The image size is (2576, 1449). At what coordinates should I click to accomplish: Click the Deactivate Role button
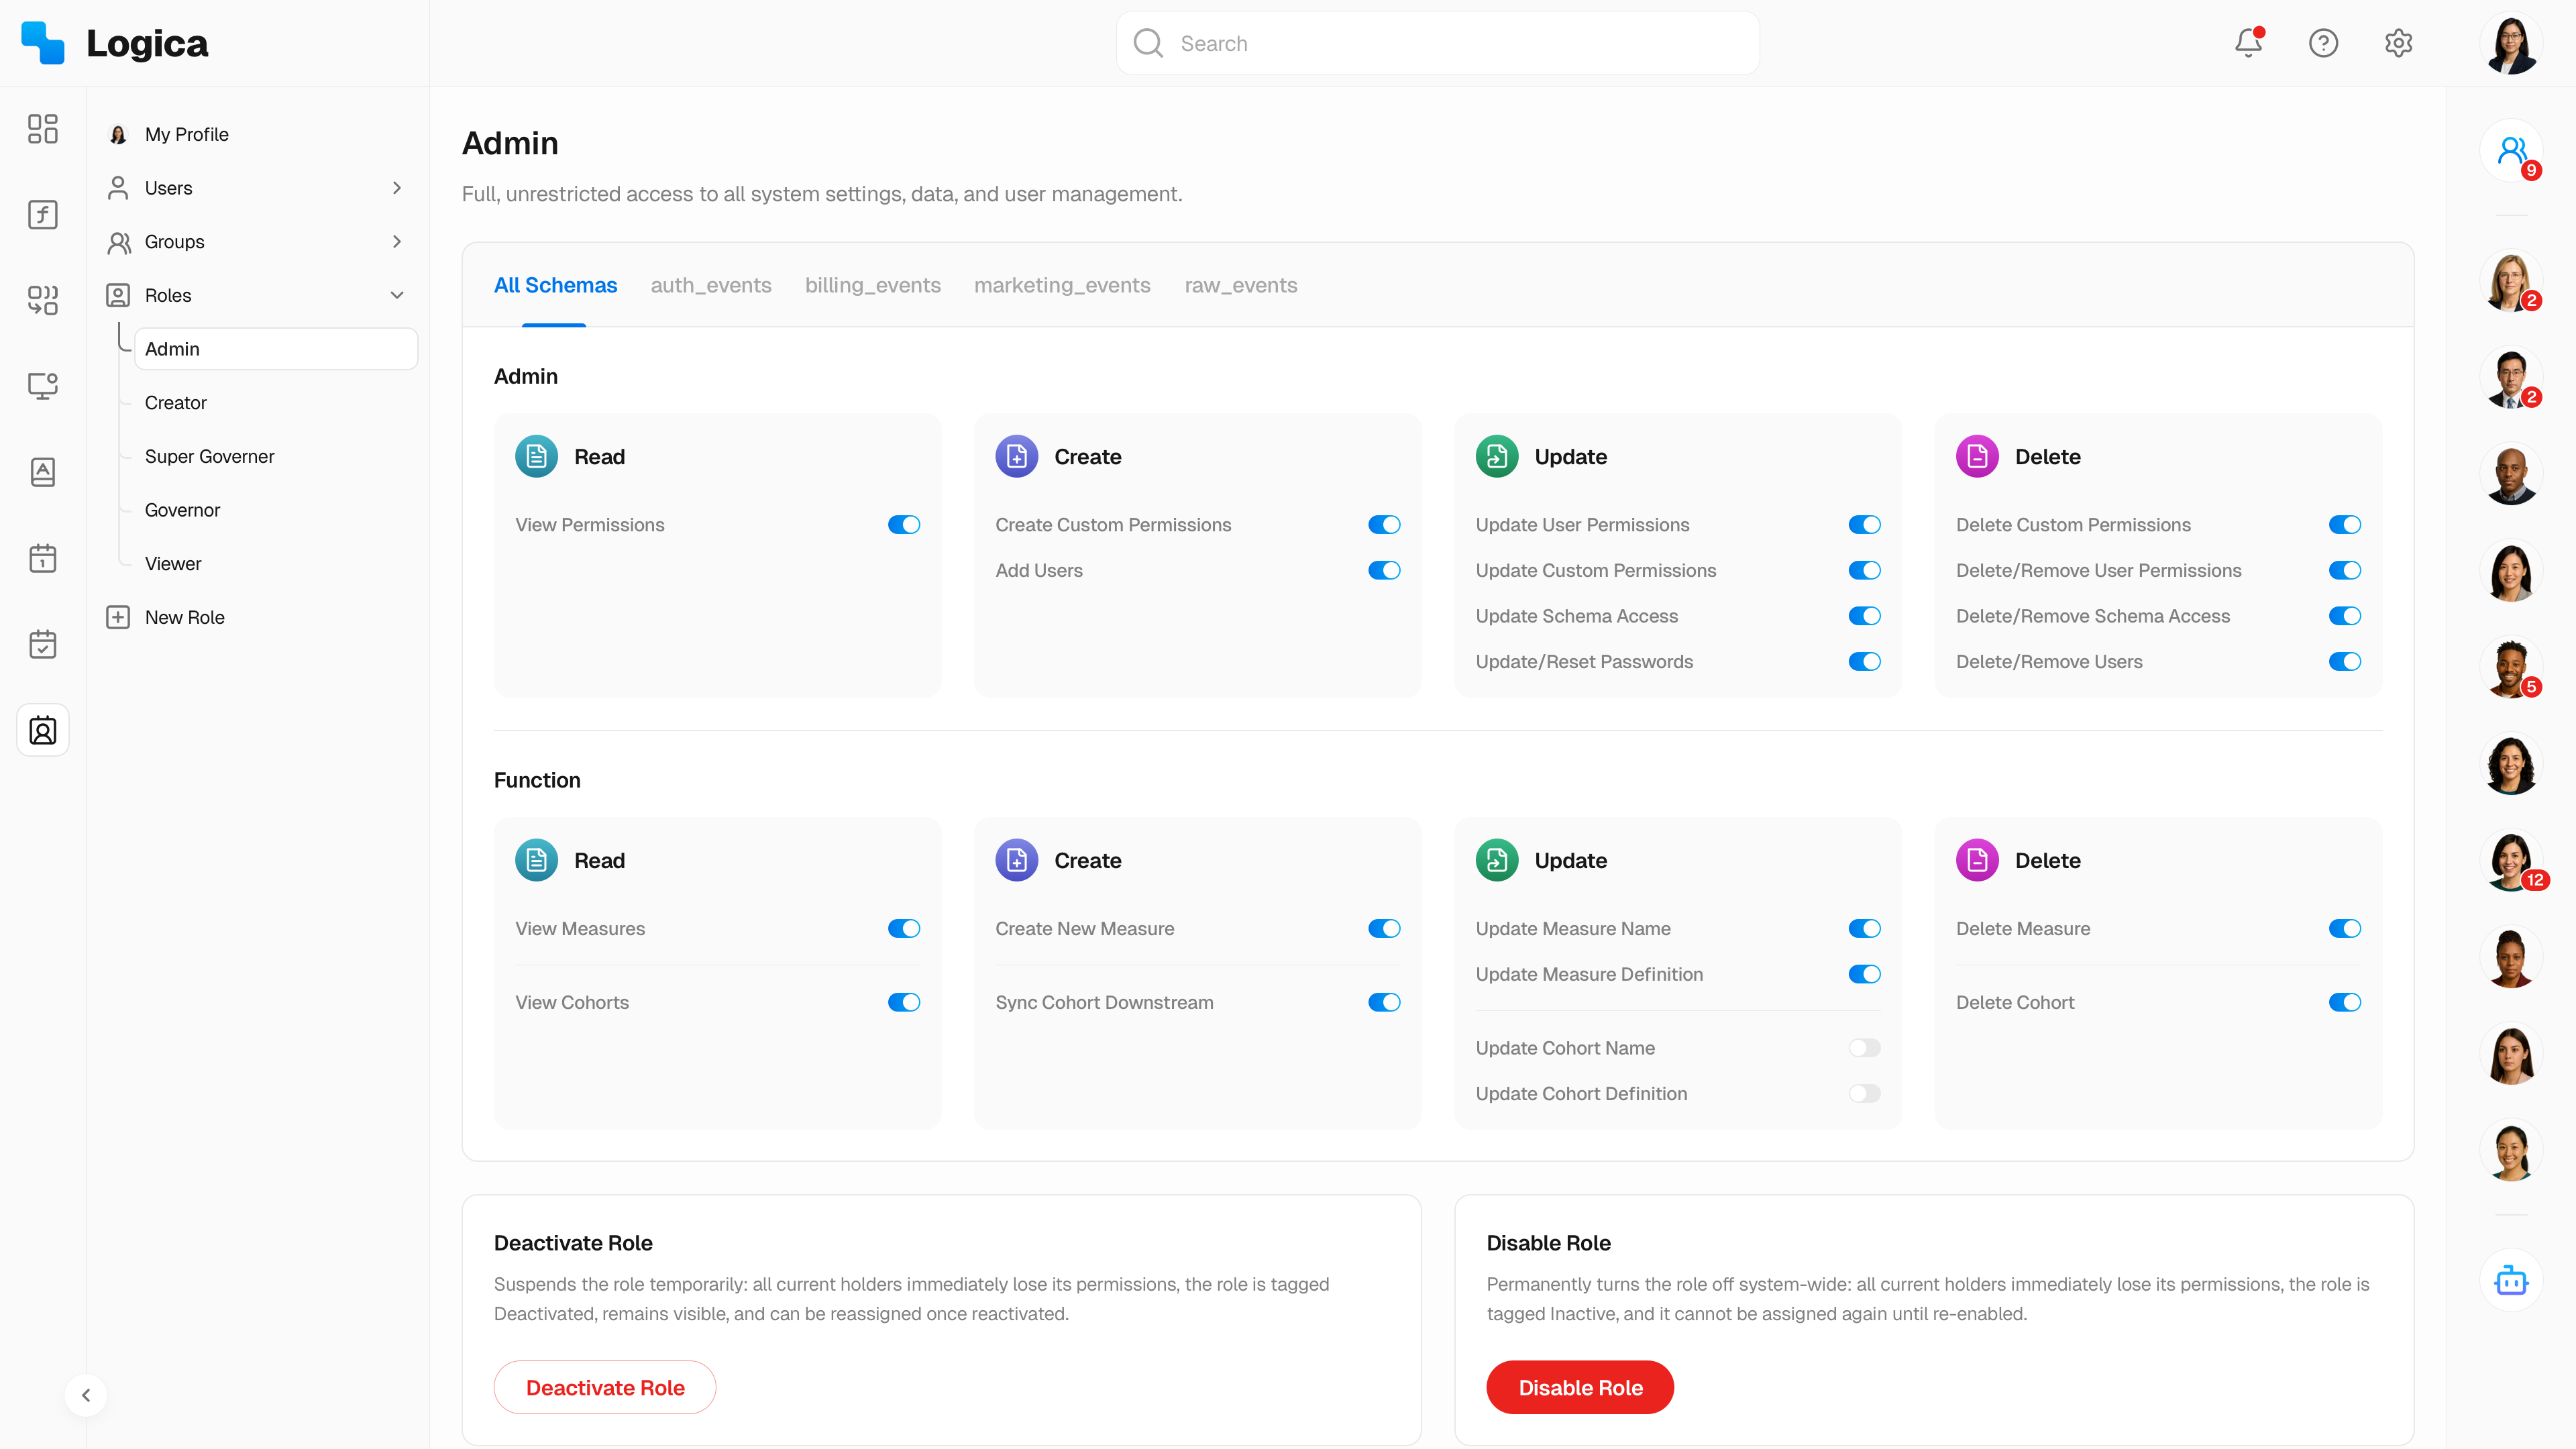[x=604, y=1387]
